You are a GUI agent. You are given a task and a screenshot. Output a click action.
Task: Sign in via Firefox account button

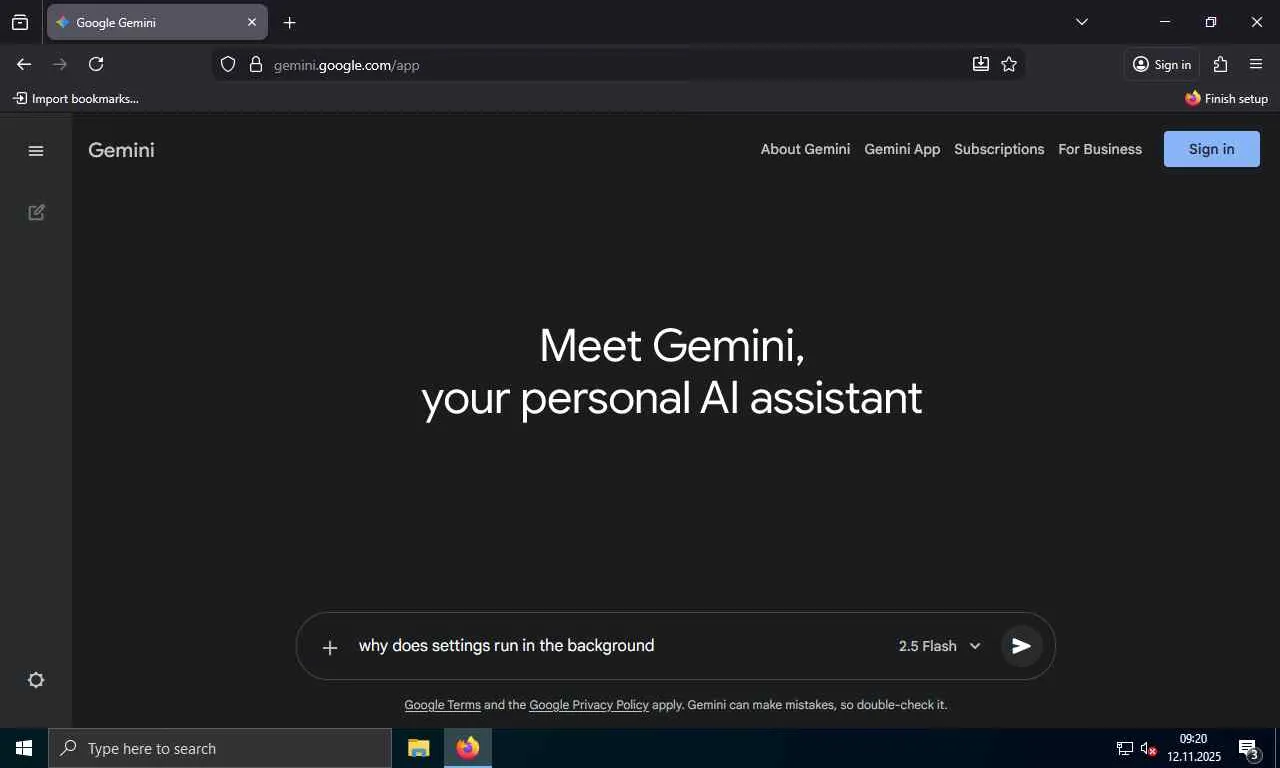(x=1161, y=64)
